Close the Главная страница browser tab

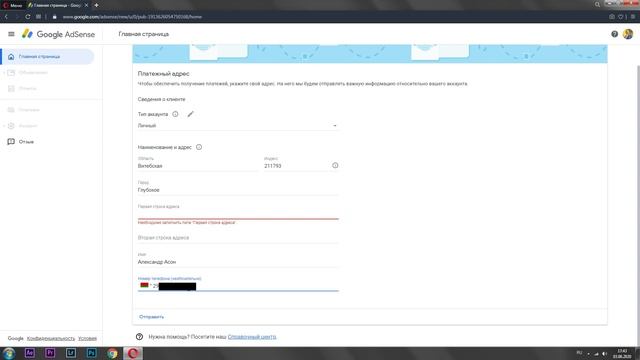(86, 5)
